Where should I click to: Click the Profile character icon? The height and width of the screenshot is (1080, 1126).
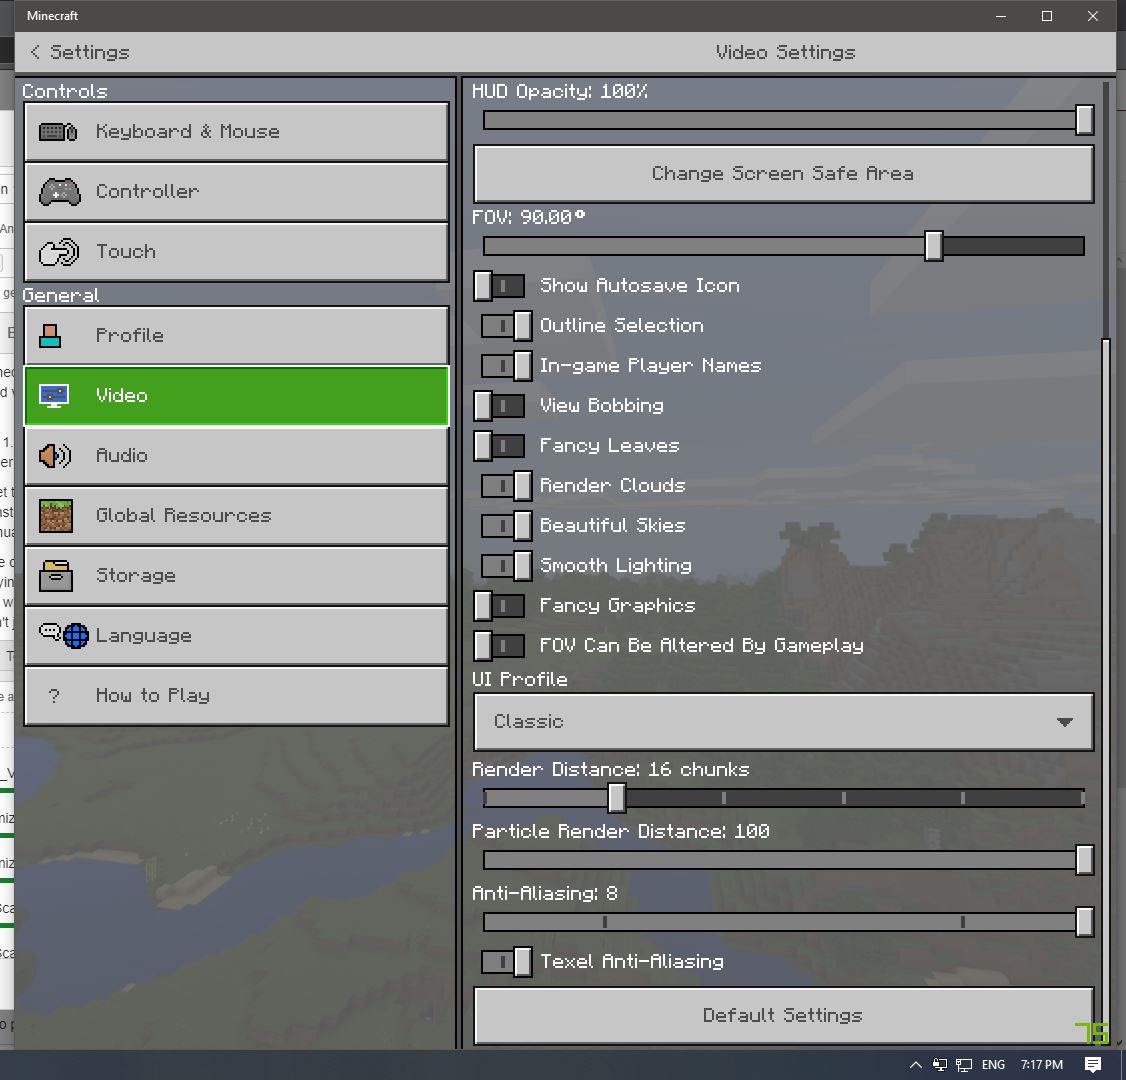click(50, 335)
